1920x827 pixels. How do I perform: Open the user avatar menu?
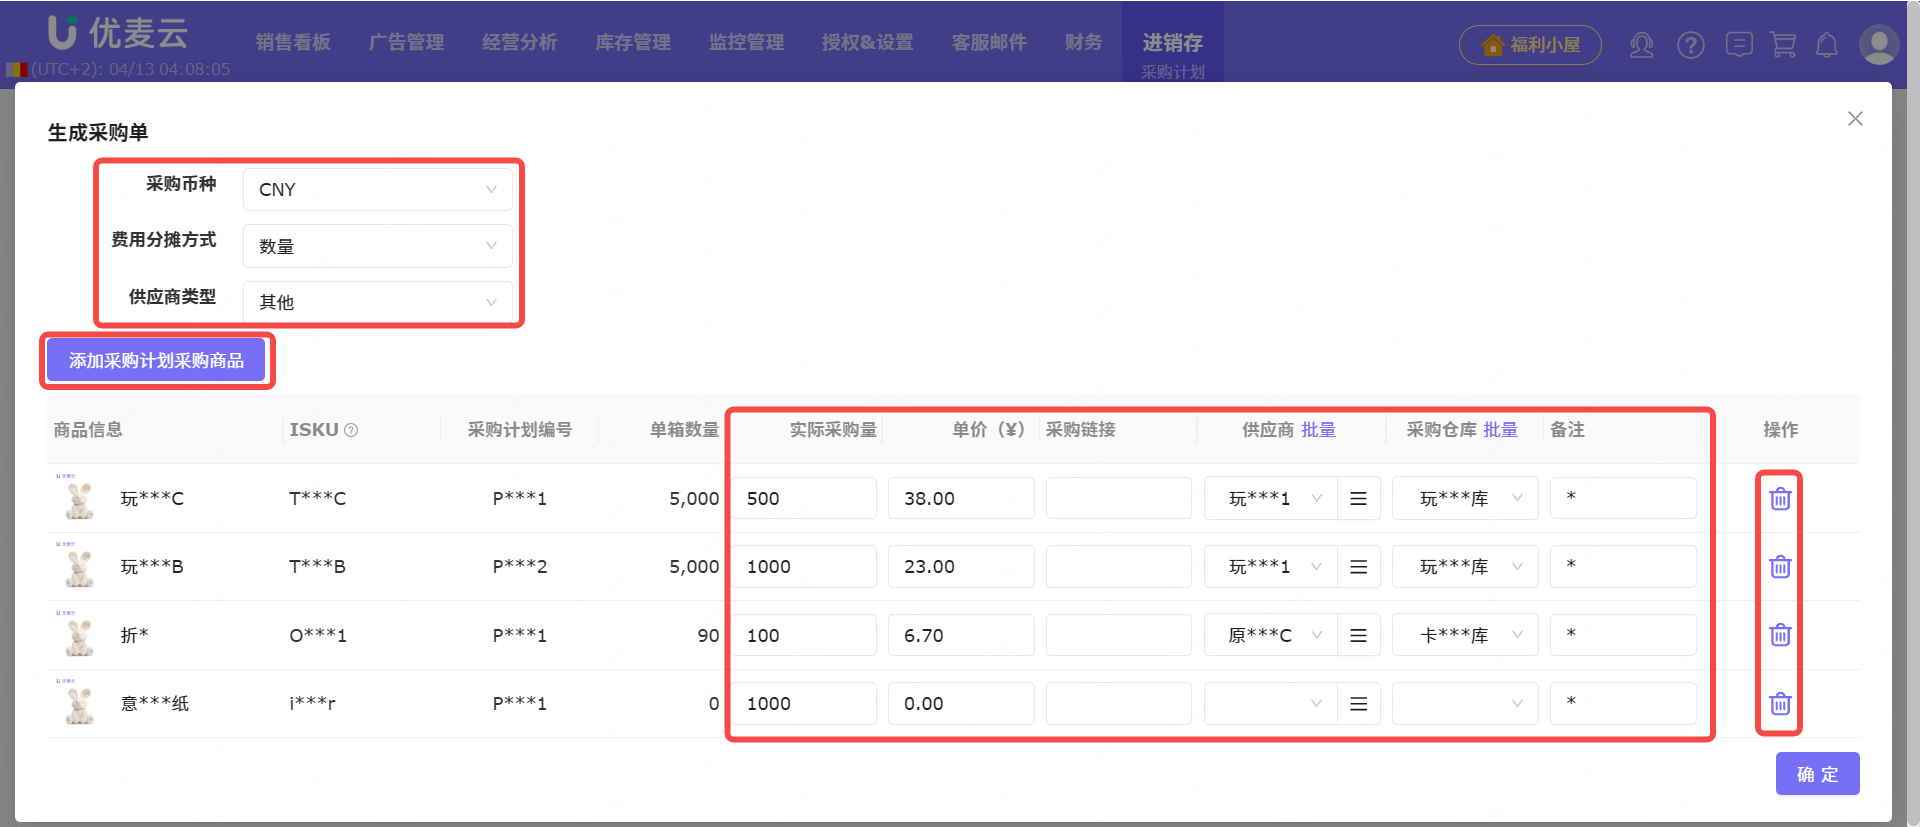(1879, 45)
